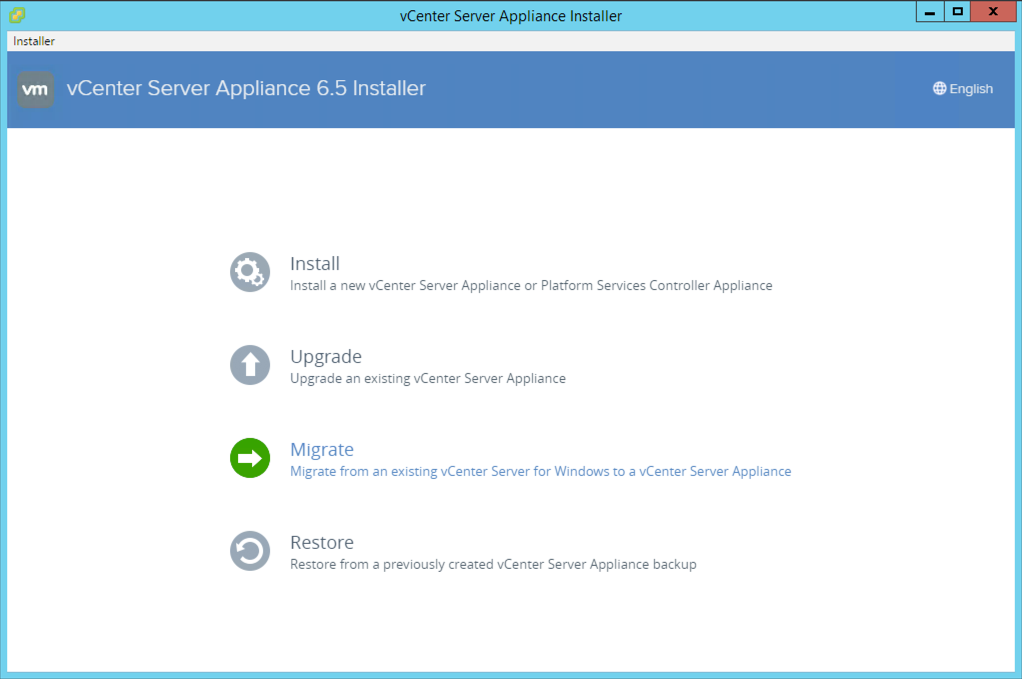Select the Upgrade heading

pyautogui.click(x=326, y=356)
